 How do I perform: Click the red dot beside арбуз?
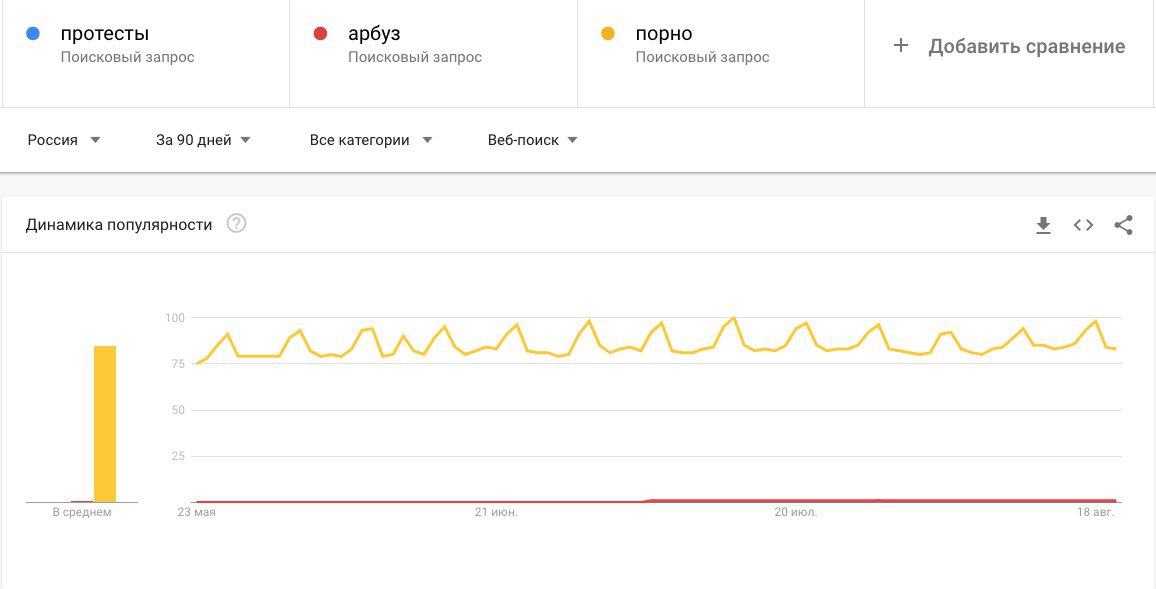(320, 34)
